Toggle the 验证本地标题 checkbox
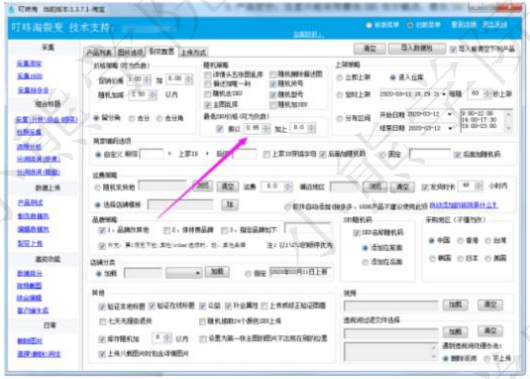Viewport: 530px width, 379px height. coord(101,307)
